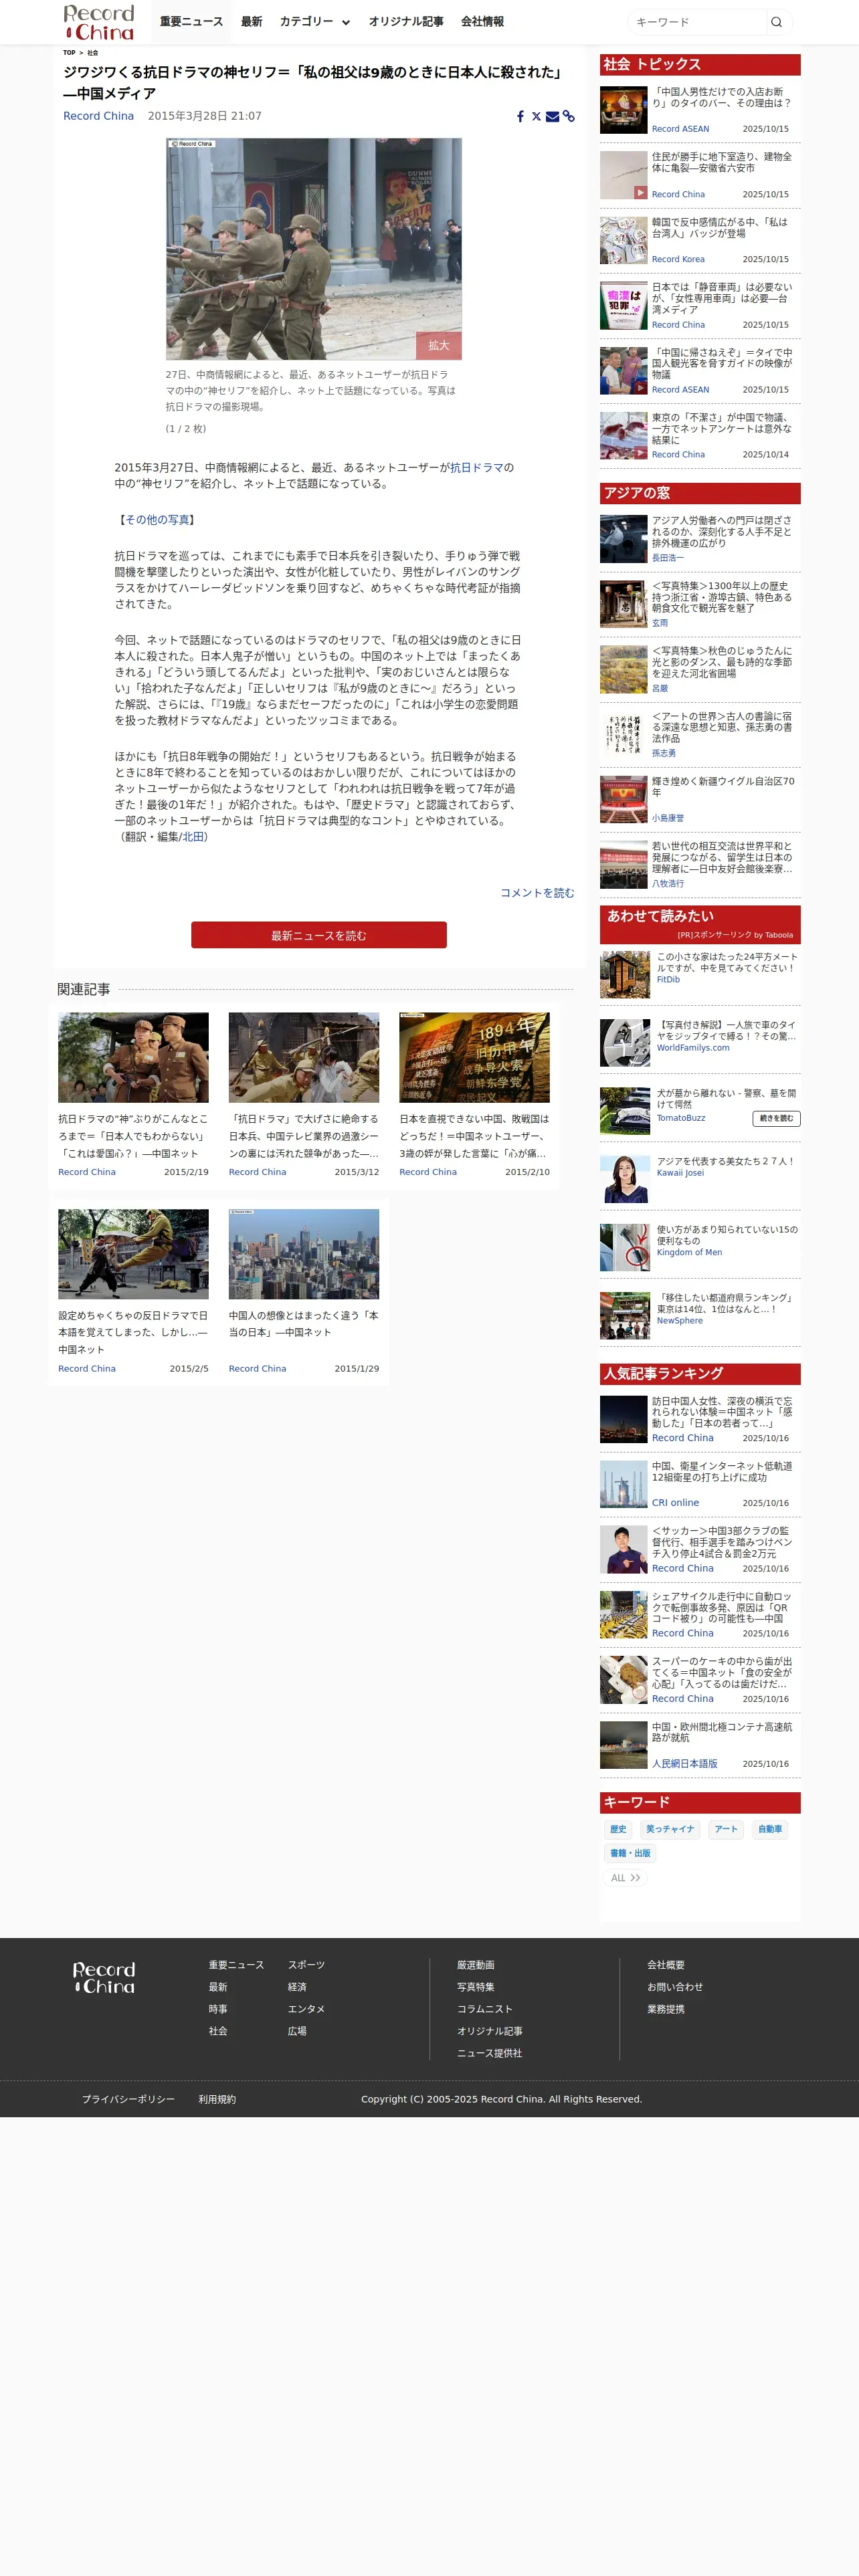Open the 最新 menu item

[x=252, y=22]
